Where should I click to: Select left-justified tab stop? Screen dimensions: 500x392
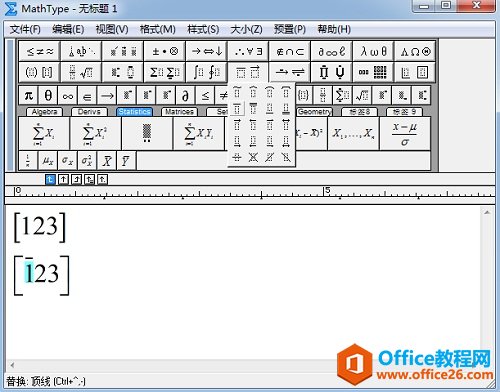point(50,180)
